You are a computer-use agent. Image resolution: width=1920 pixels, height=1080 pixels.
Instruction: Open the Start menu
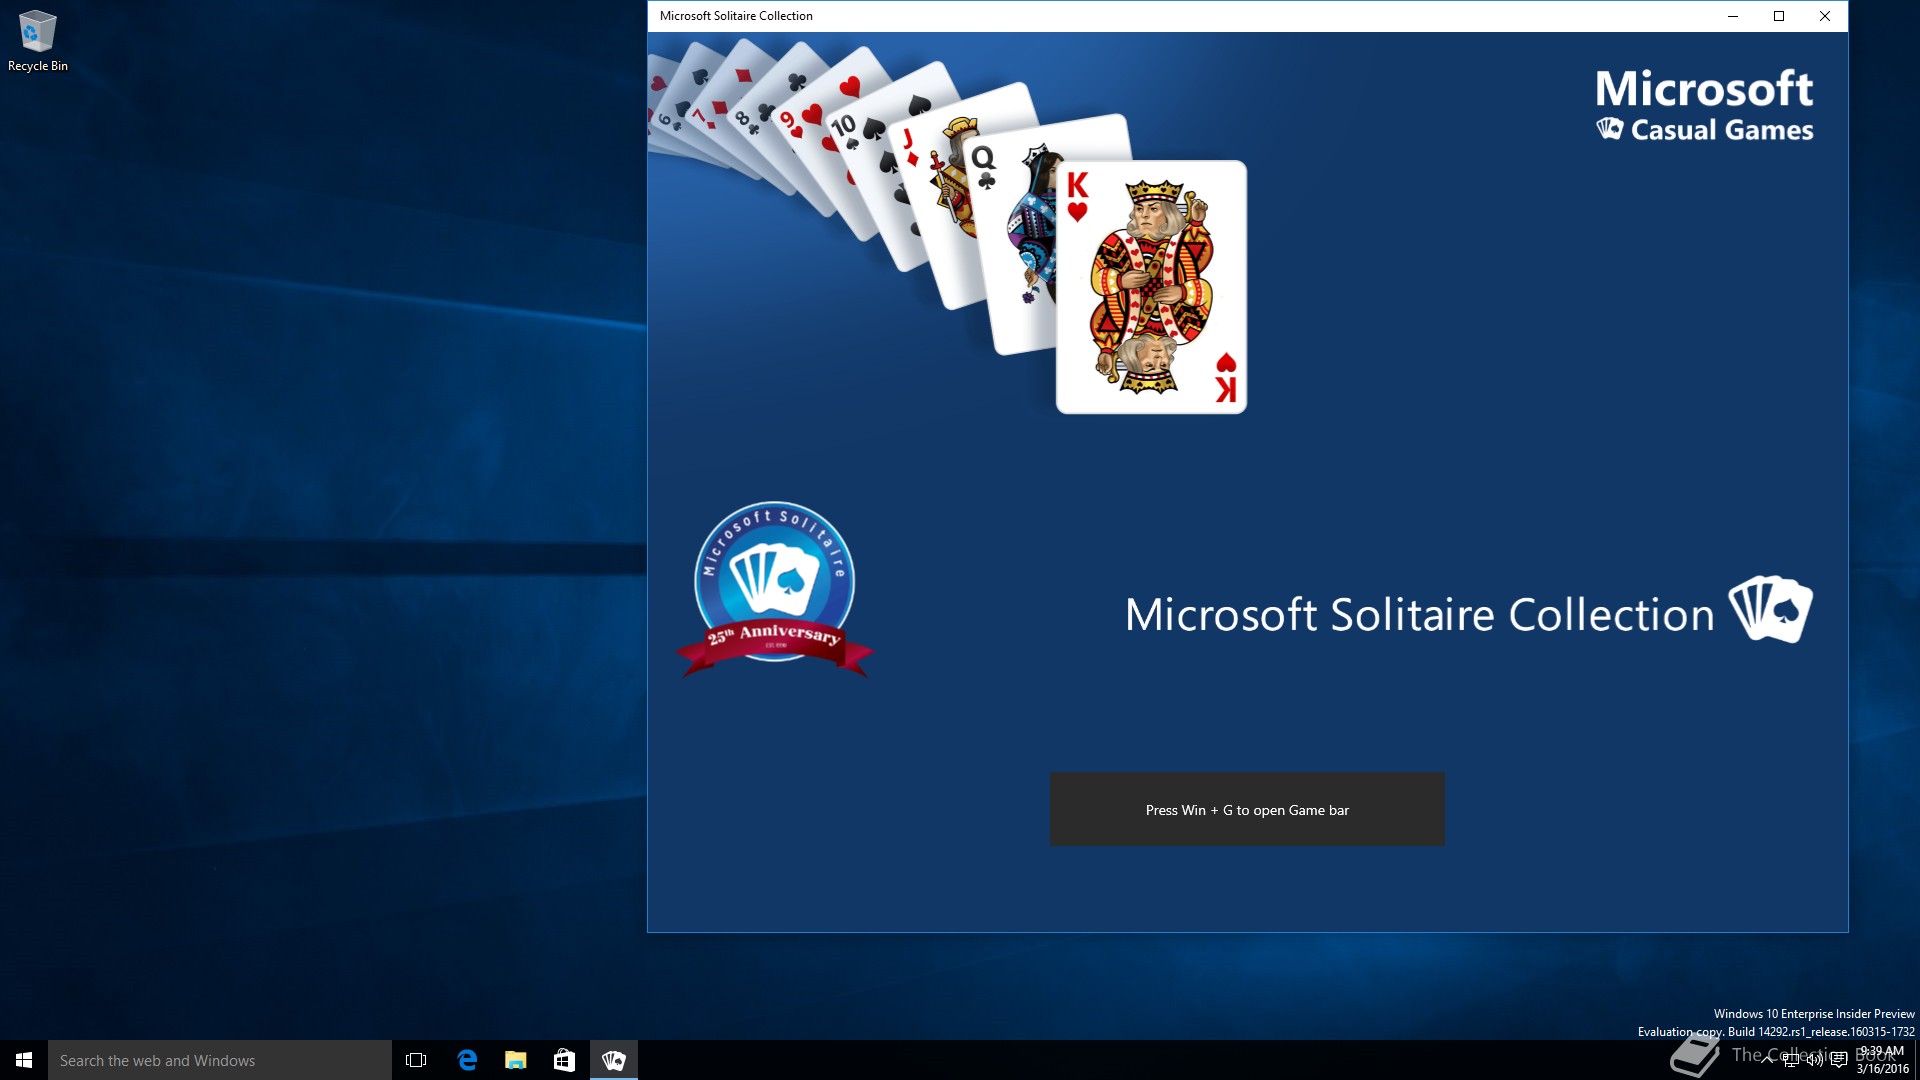pyautogui.click(x=24, y=1060)
